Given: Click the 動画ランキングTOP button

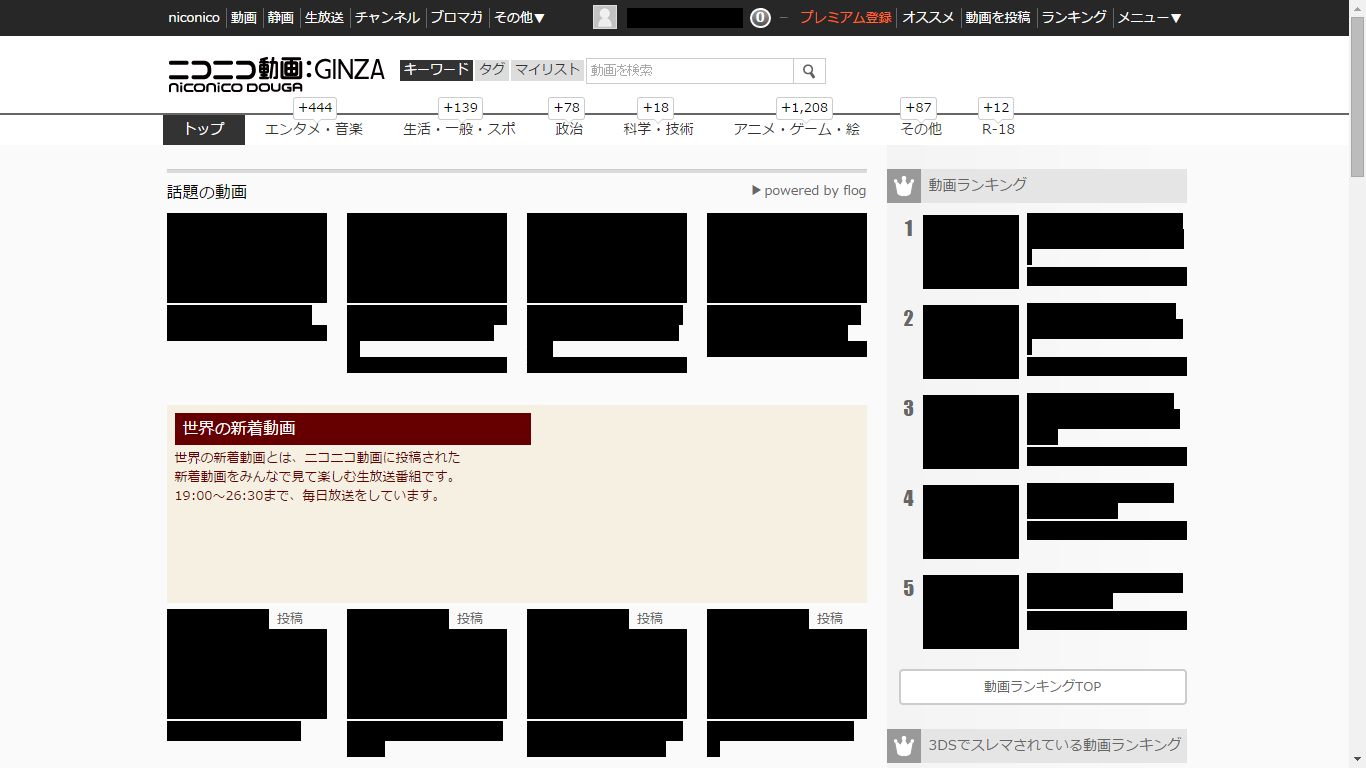Looking at the screenshot, I should (1043, 687).
